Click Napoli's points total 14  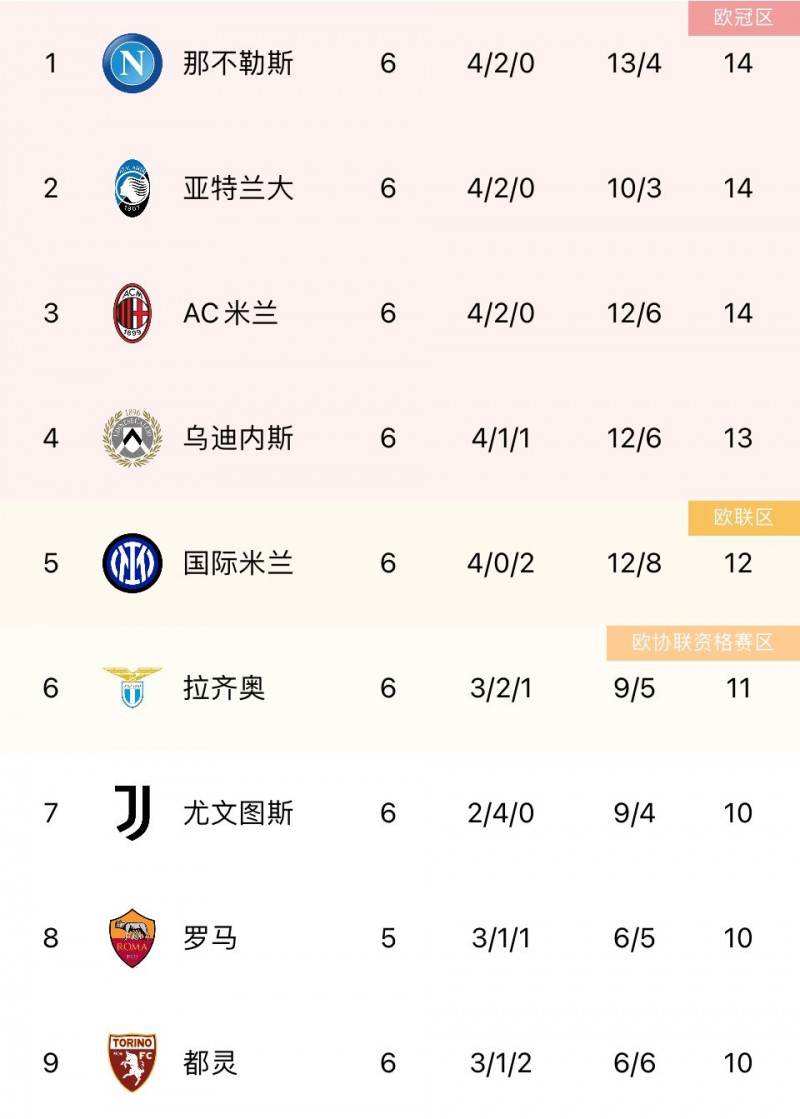pos(738,62)
